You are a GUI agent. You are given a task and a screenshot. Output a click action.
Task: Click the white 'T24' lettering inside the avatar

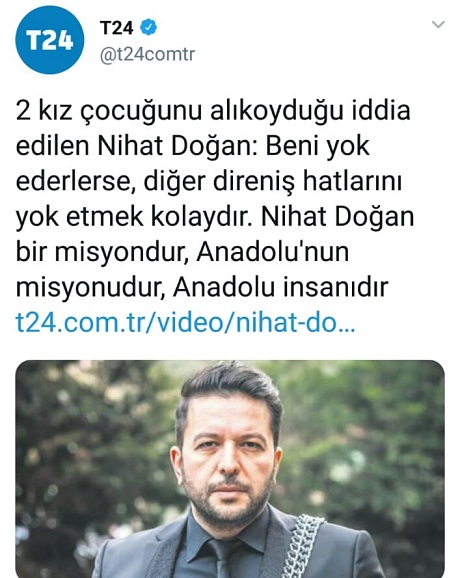[x=50, y=40]
